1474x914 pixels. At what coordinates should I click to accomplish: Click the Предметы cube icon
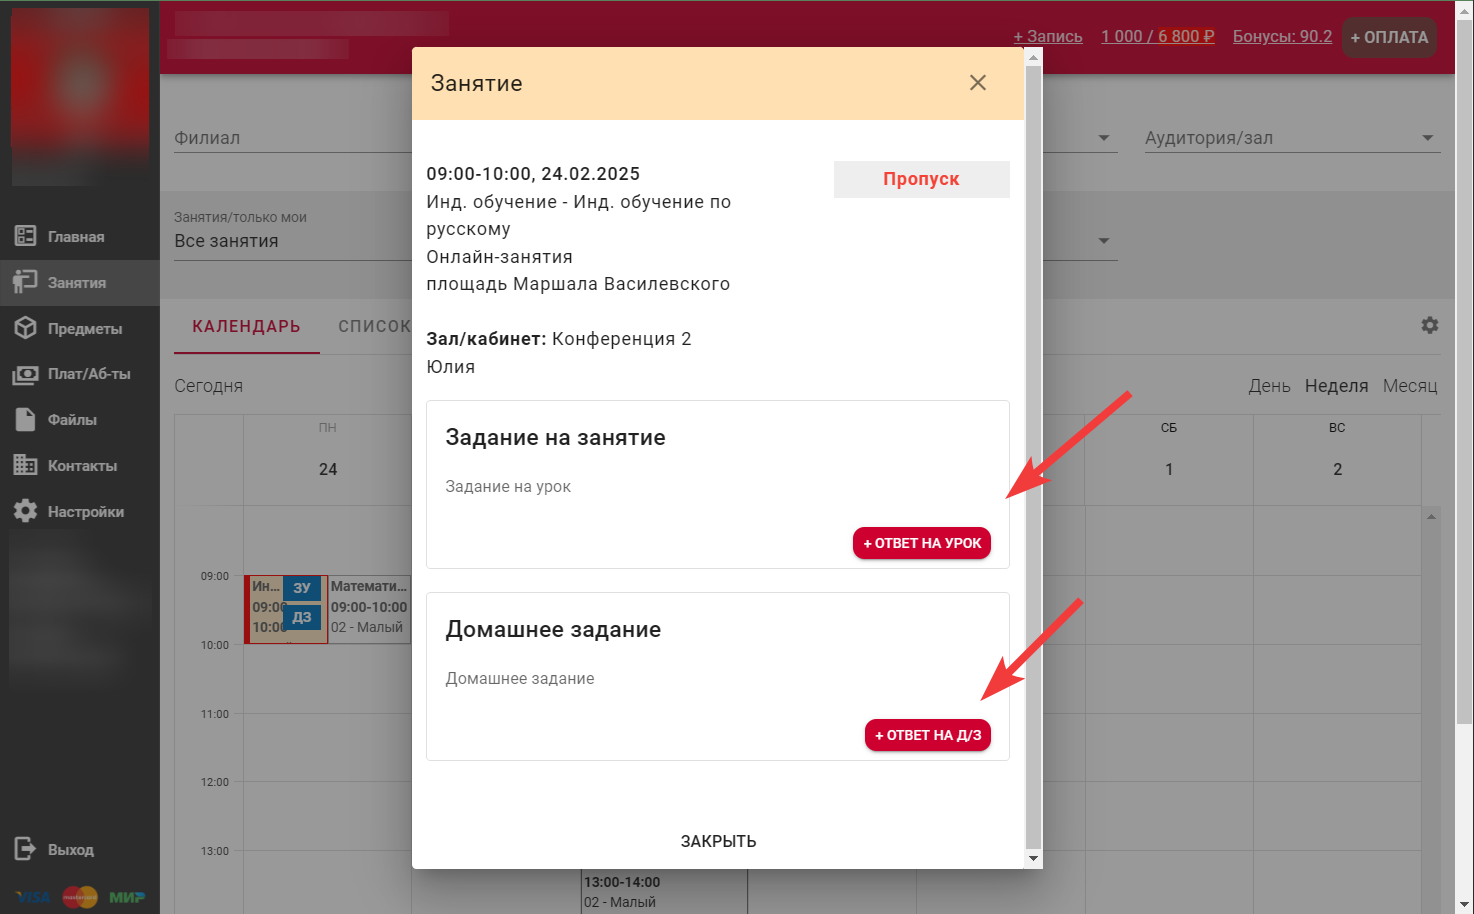pos(25,328)
